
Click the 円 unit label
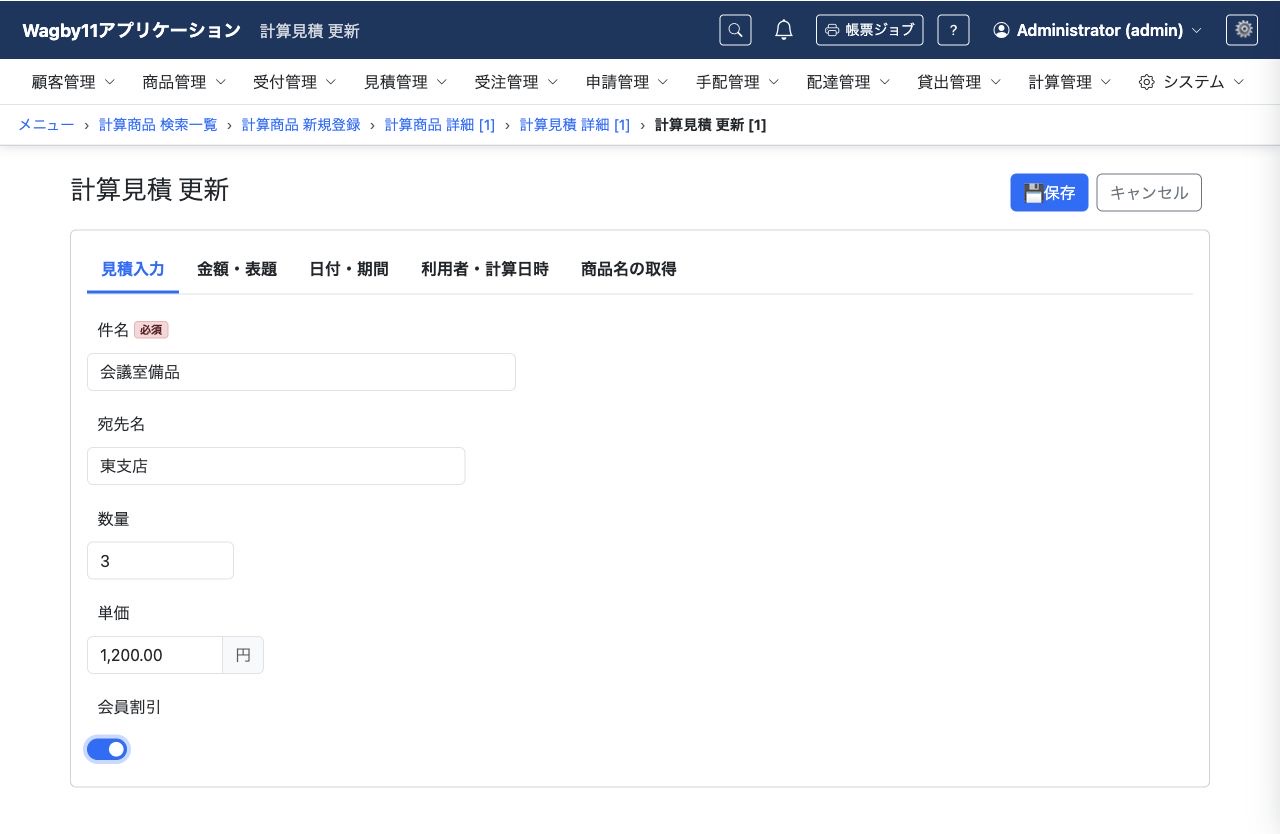tap(243, 655)
